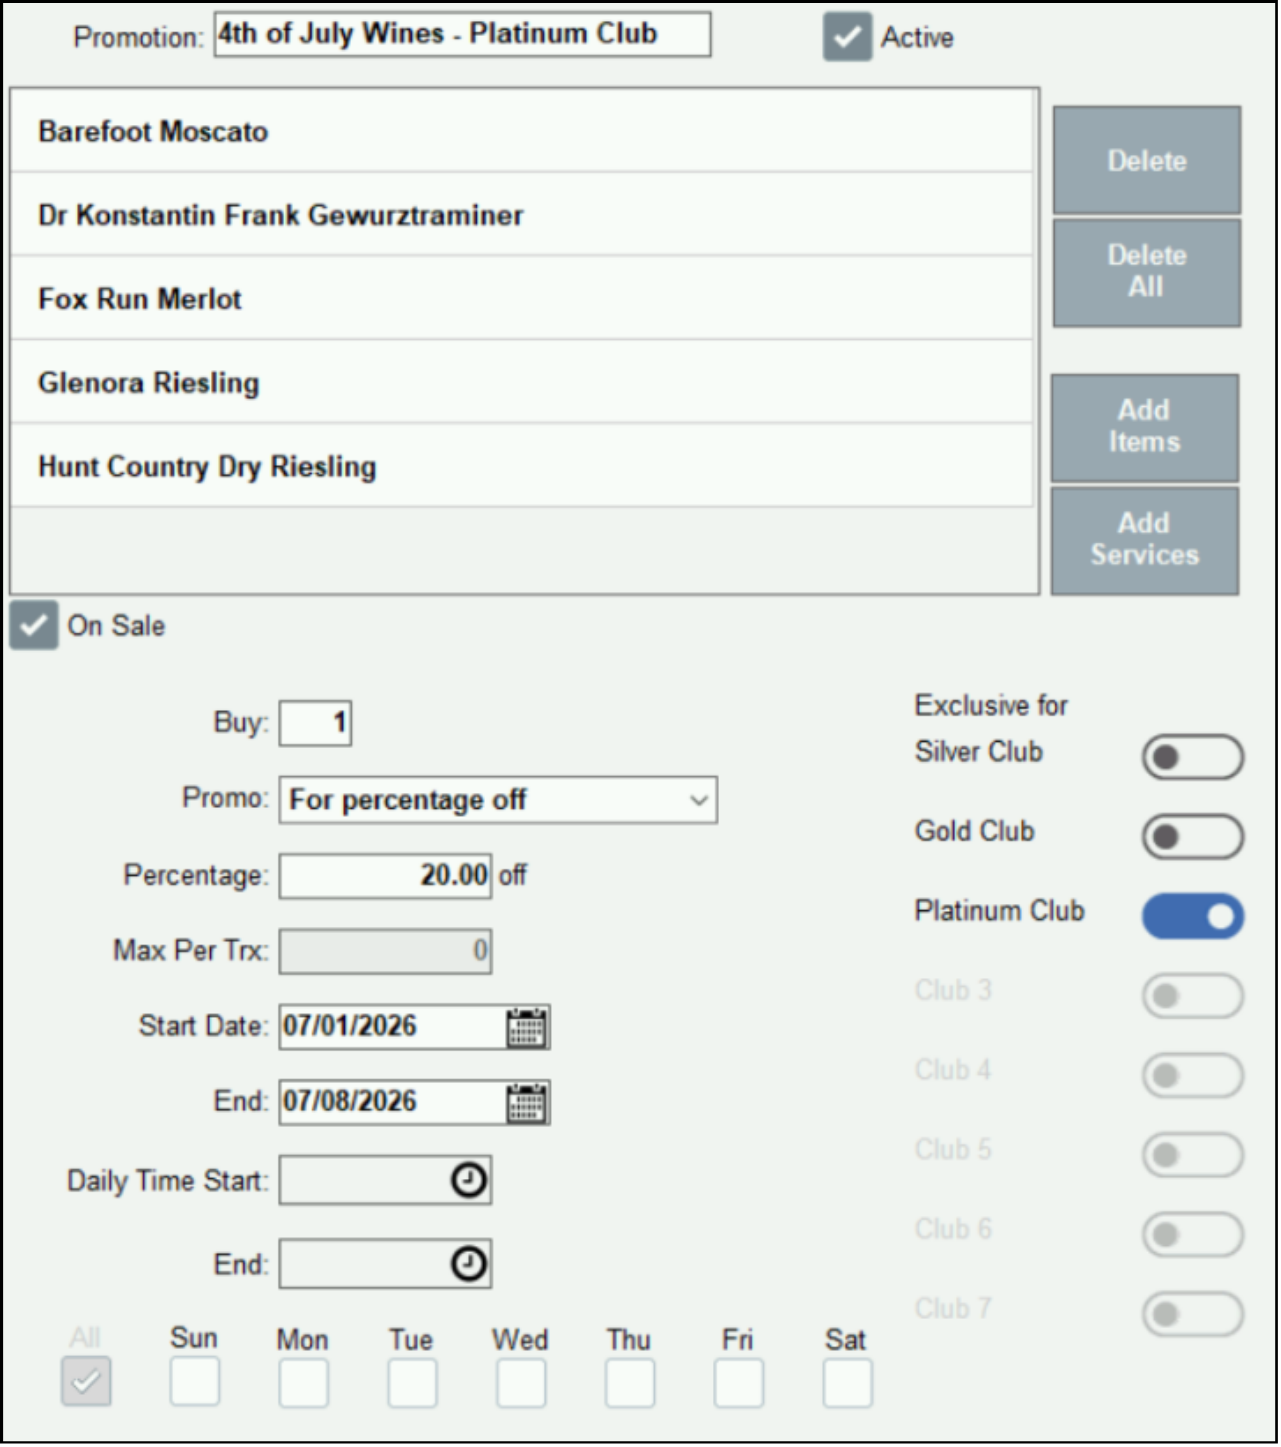Uncheck the Active checkbox
Viewport: 1281px width, 1447px height.
tap(849, 38)
